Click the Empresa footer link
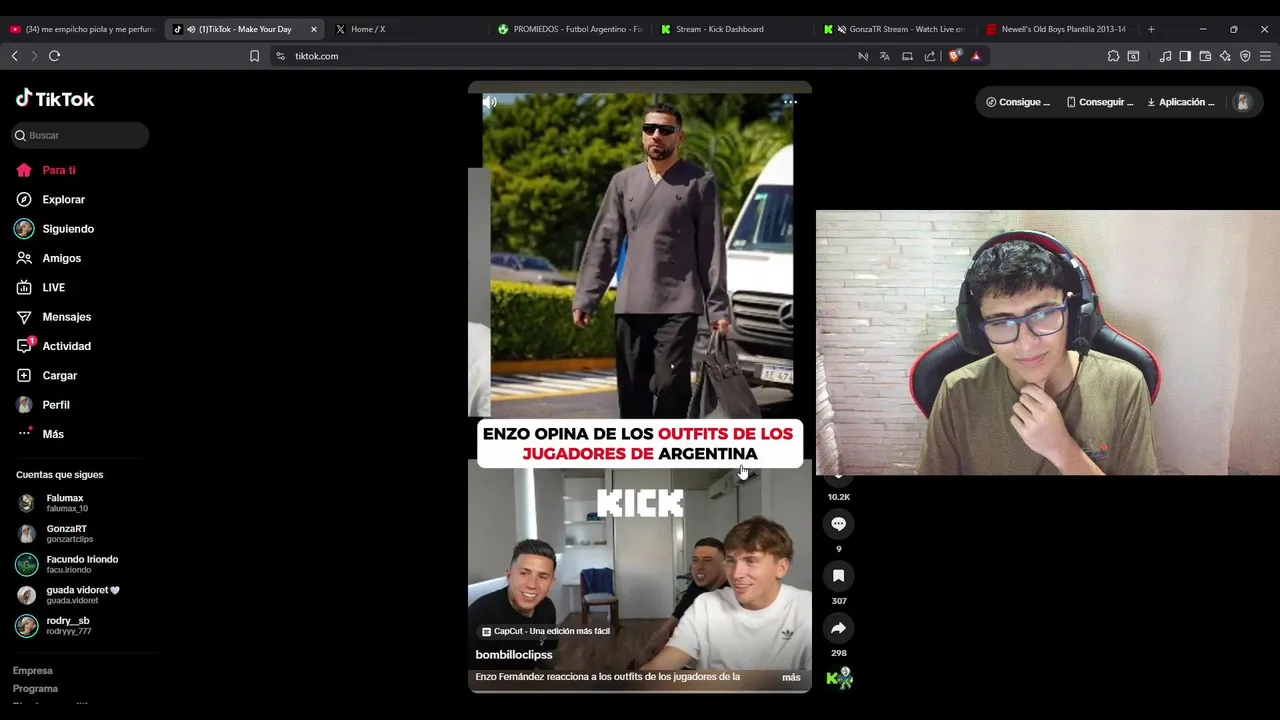1280x720 pixels. 33,671
